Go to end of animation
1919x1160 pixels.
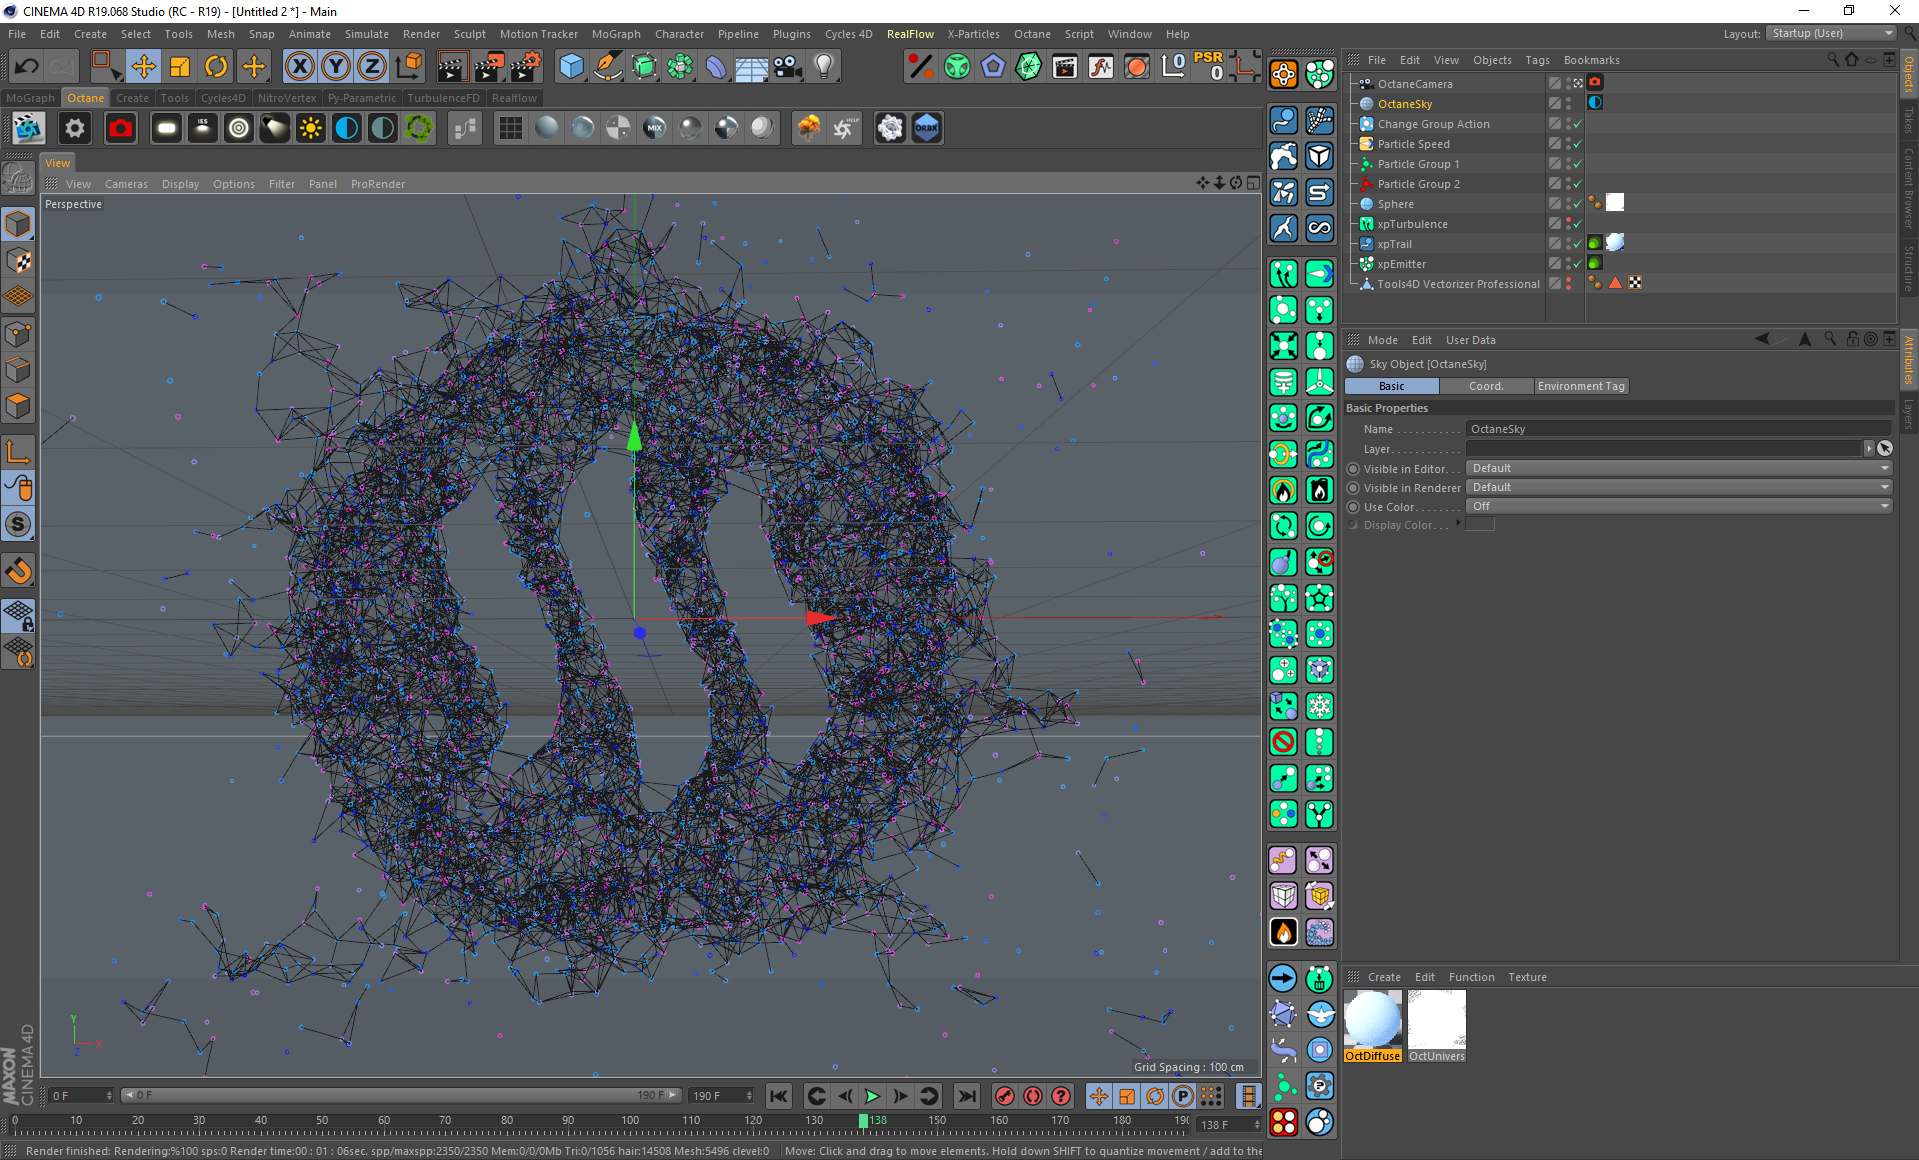966,1096
